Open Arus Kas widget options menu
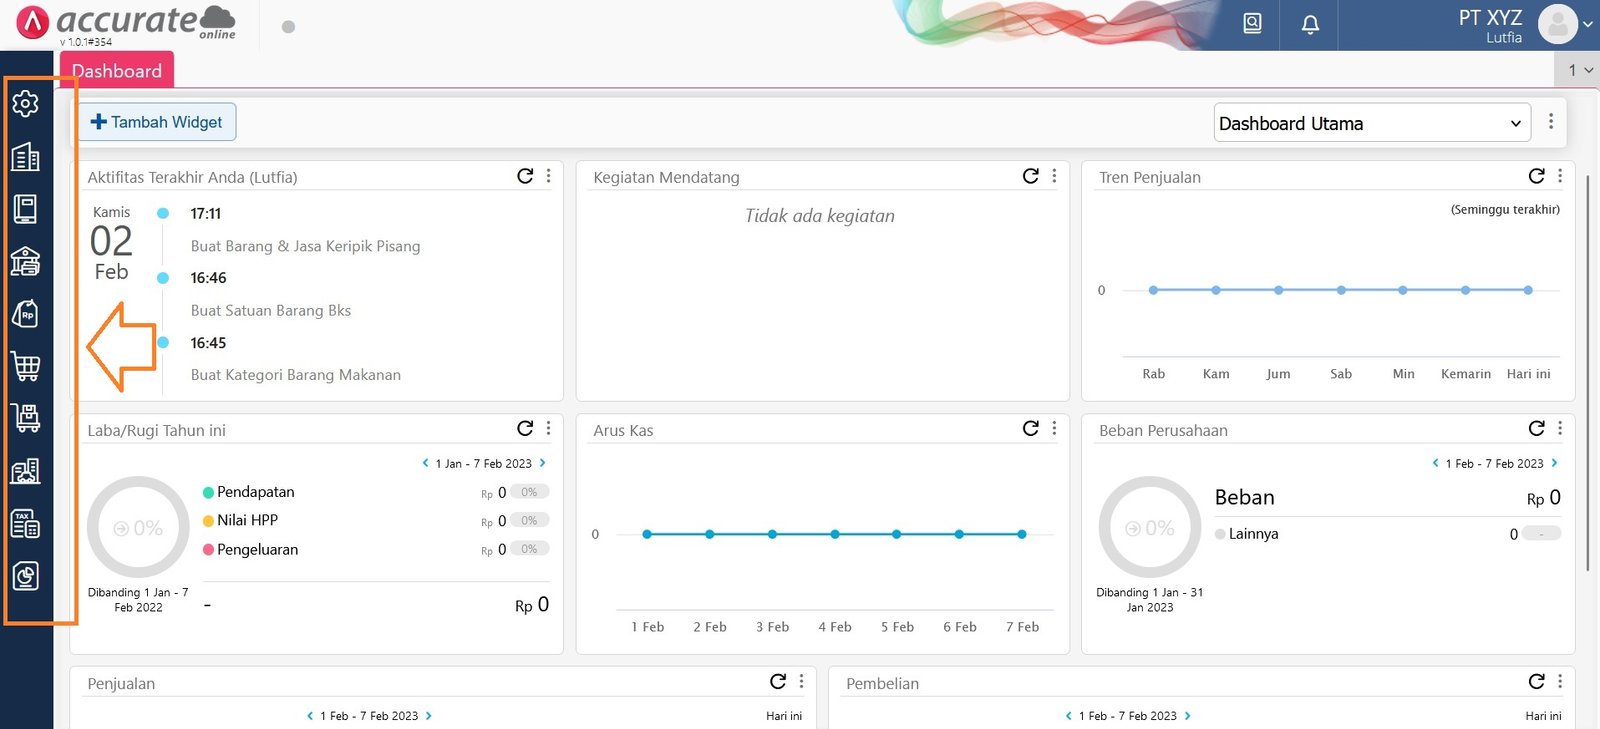 (1054, 429)
